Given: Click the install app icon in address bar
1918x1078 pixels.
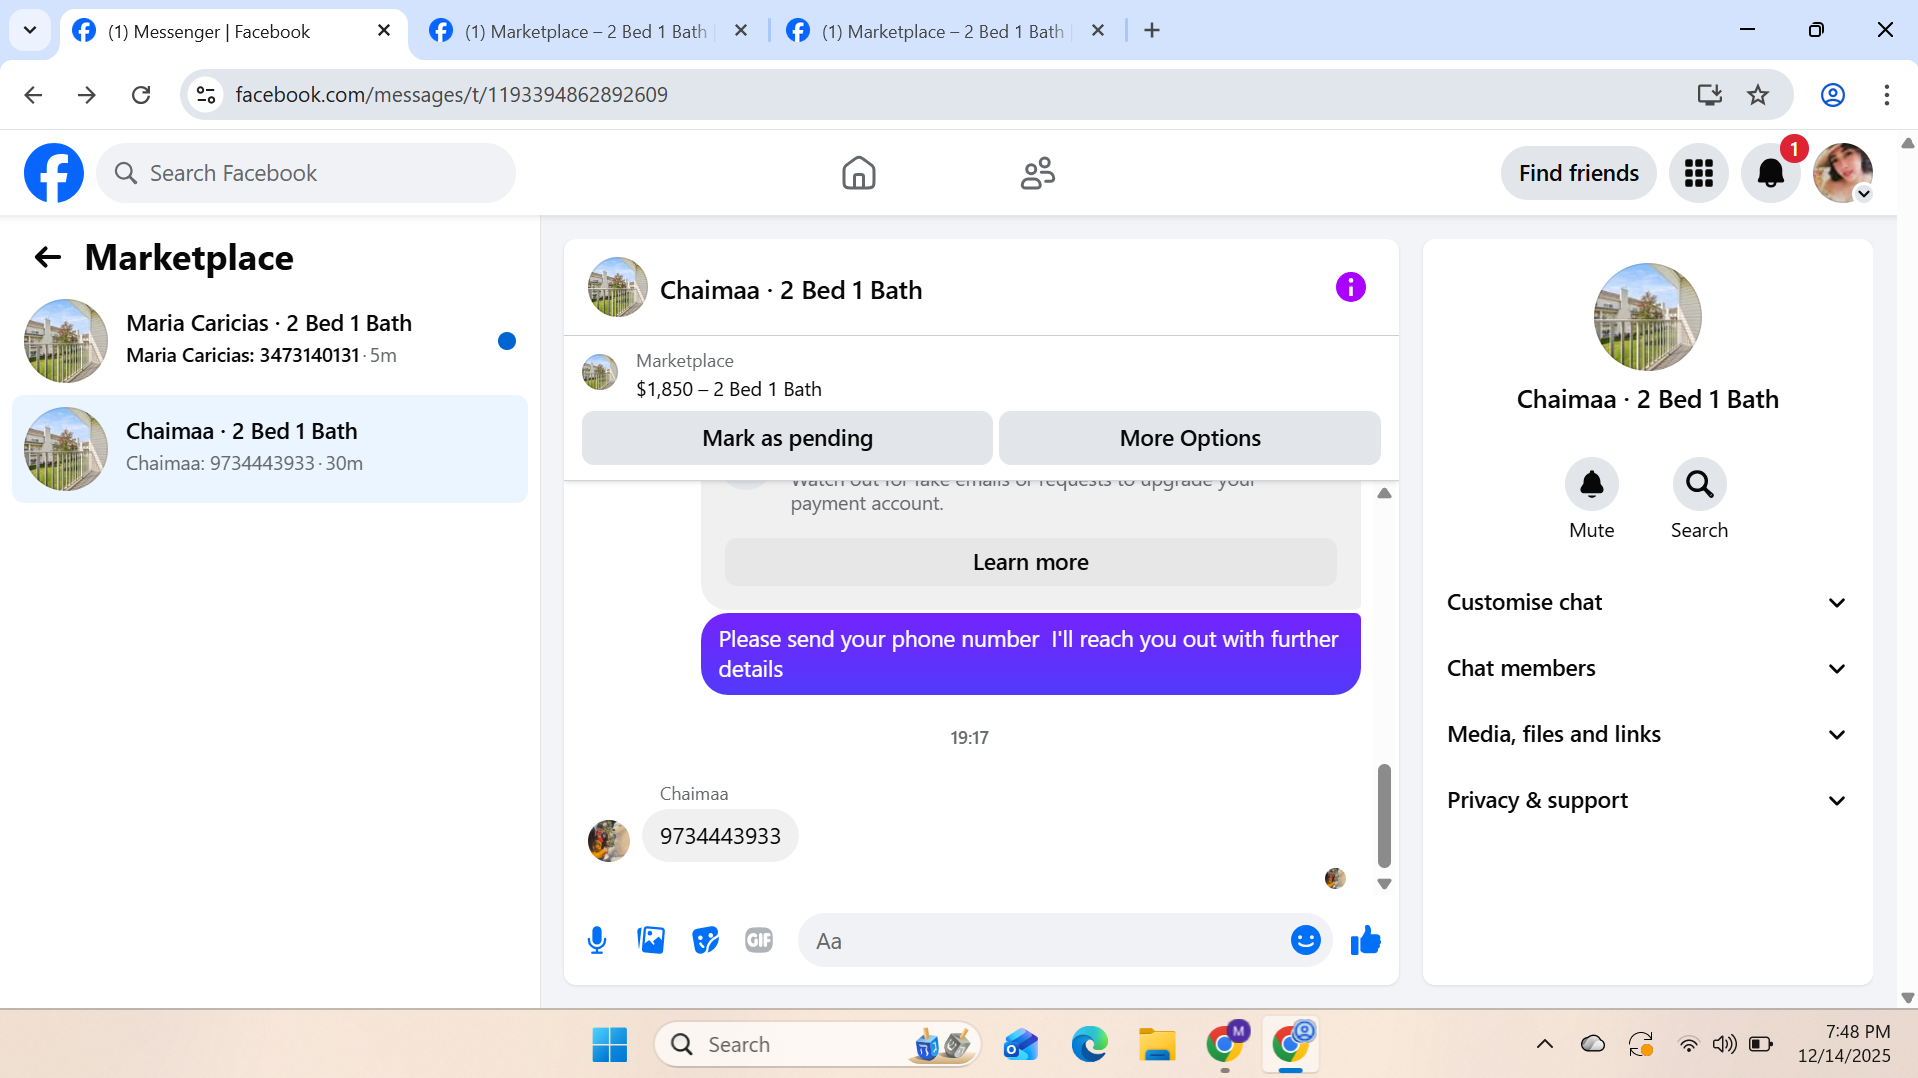Looking at the screenshot, I should [1710, 95].
